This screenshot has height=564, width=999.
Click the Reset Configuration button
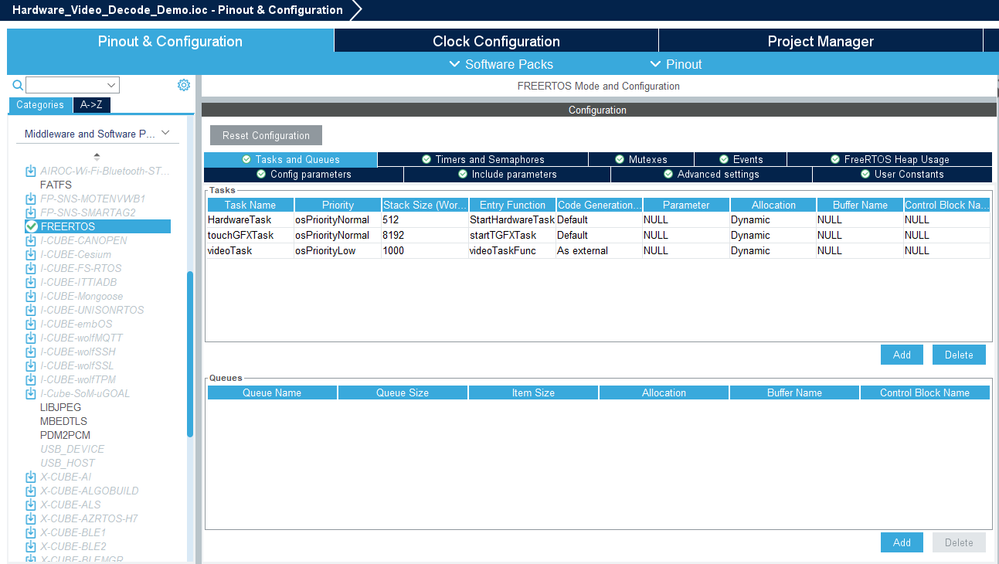pyautogui.click(x=266, y=135)
